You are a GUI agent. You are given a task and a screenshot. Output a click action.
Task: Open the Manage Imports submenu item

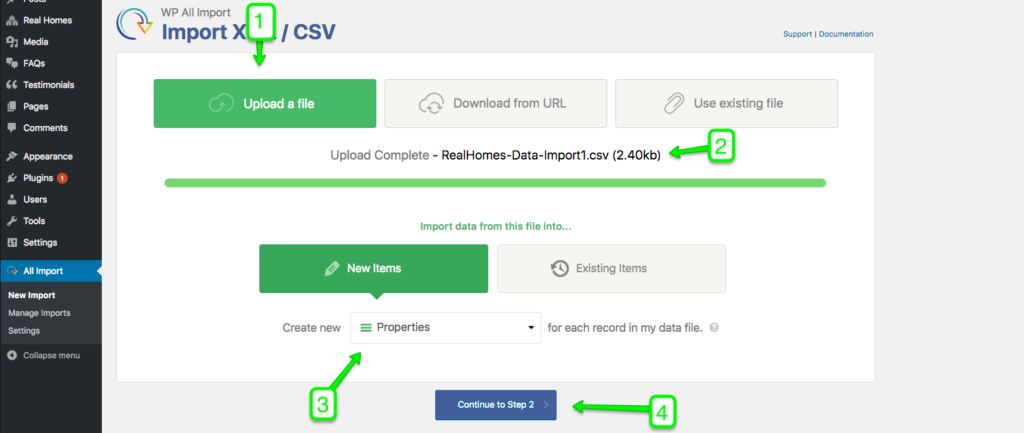pyautogui.click(x=39, y=313)
